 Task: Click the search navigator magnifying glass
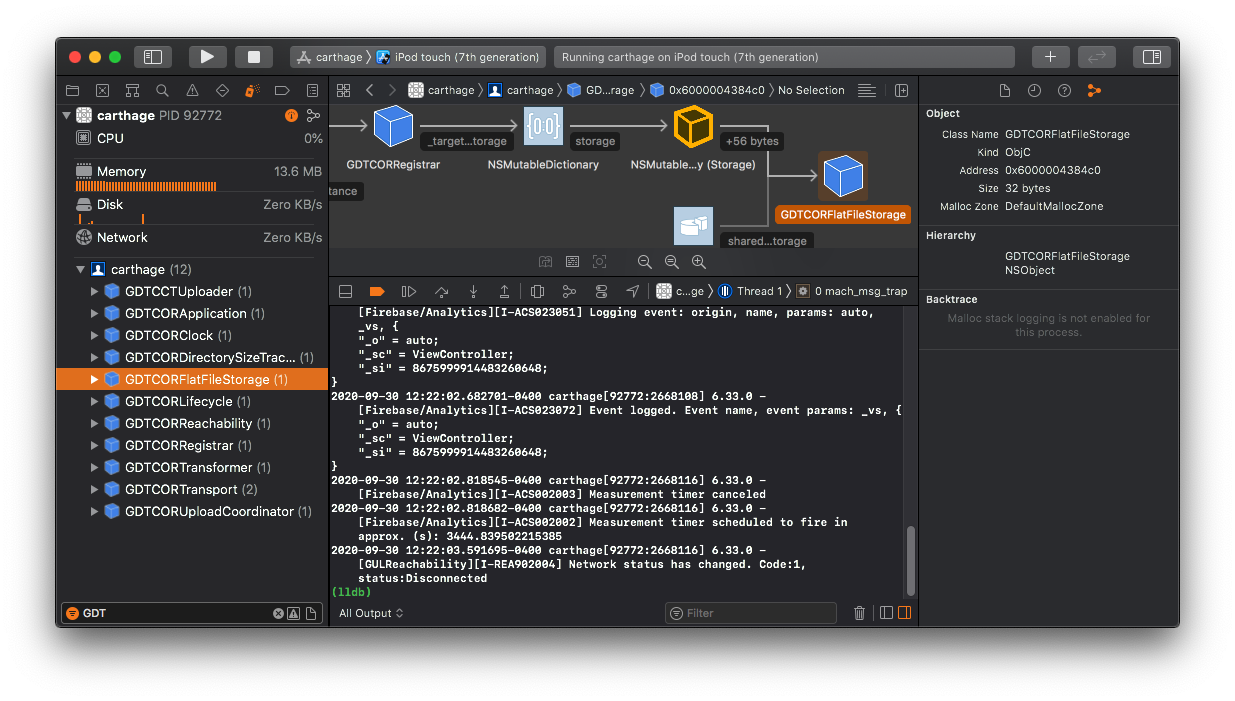click(x=161, y=90)
